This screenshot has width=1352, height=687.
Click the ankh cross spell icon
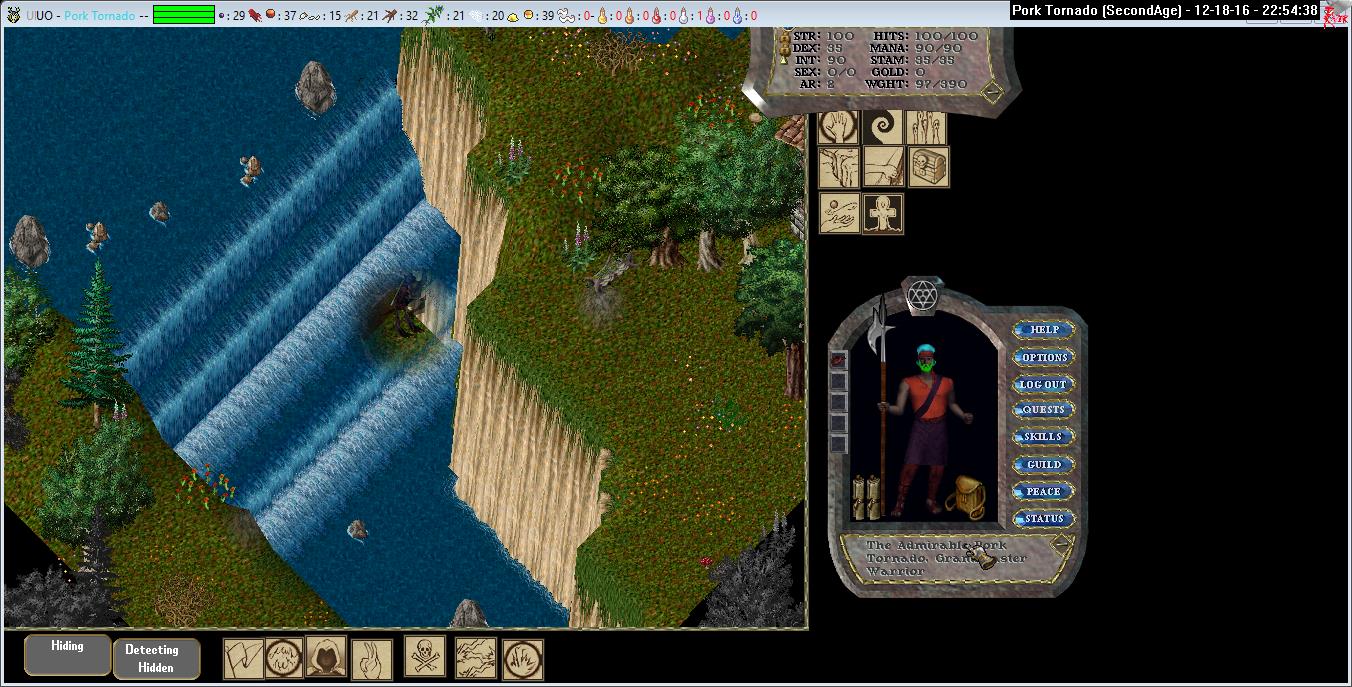[883, 213]
